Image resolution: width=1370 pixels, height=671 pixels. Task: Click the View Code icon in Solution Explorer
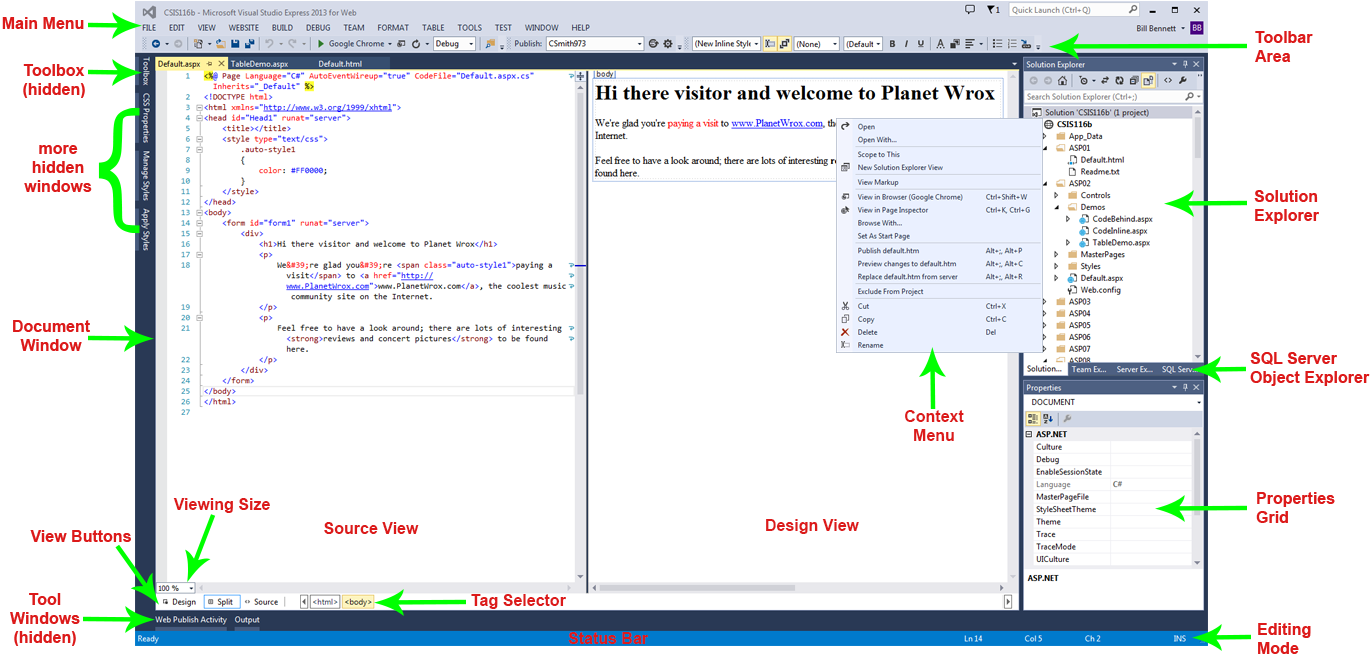point(1168,80)
